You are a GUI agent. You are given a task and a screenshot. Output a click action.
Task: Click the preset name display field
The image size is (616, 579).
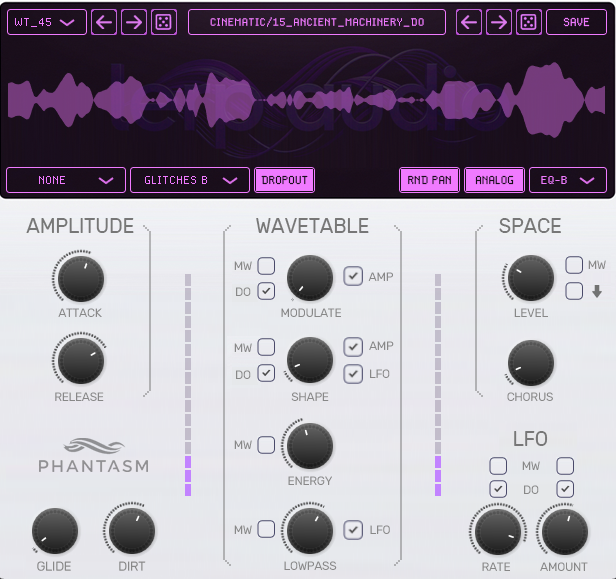pos(316,22)
